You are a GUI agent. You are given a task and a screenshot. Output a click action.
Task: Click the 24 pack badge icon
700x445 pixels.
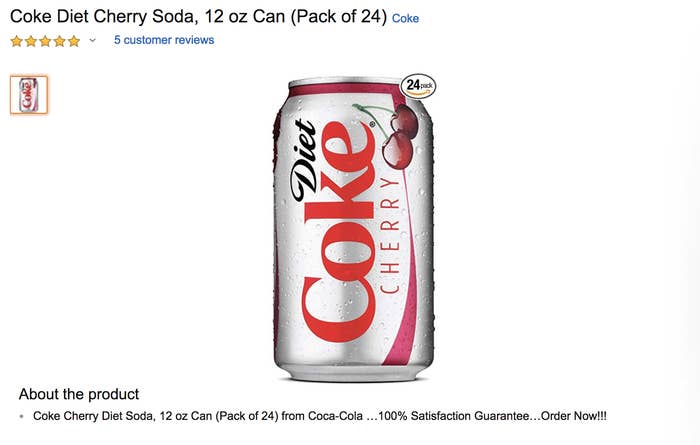[418, 86]
